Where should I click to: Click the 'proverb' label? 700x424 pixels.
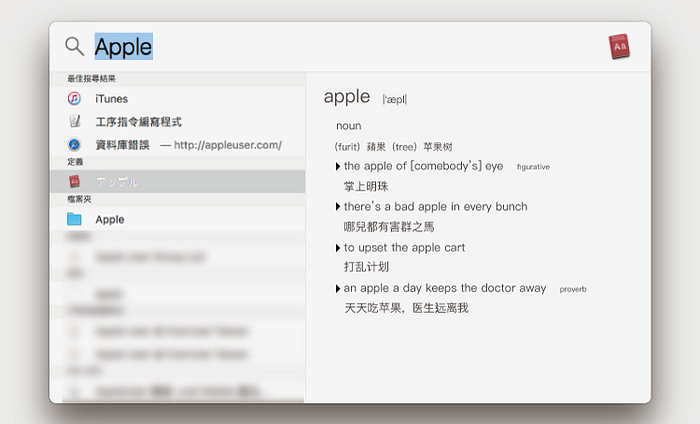click(573, 289)
